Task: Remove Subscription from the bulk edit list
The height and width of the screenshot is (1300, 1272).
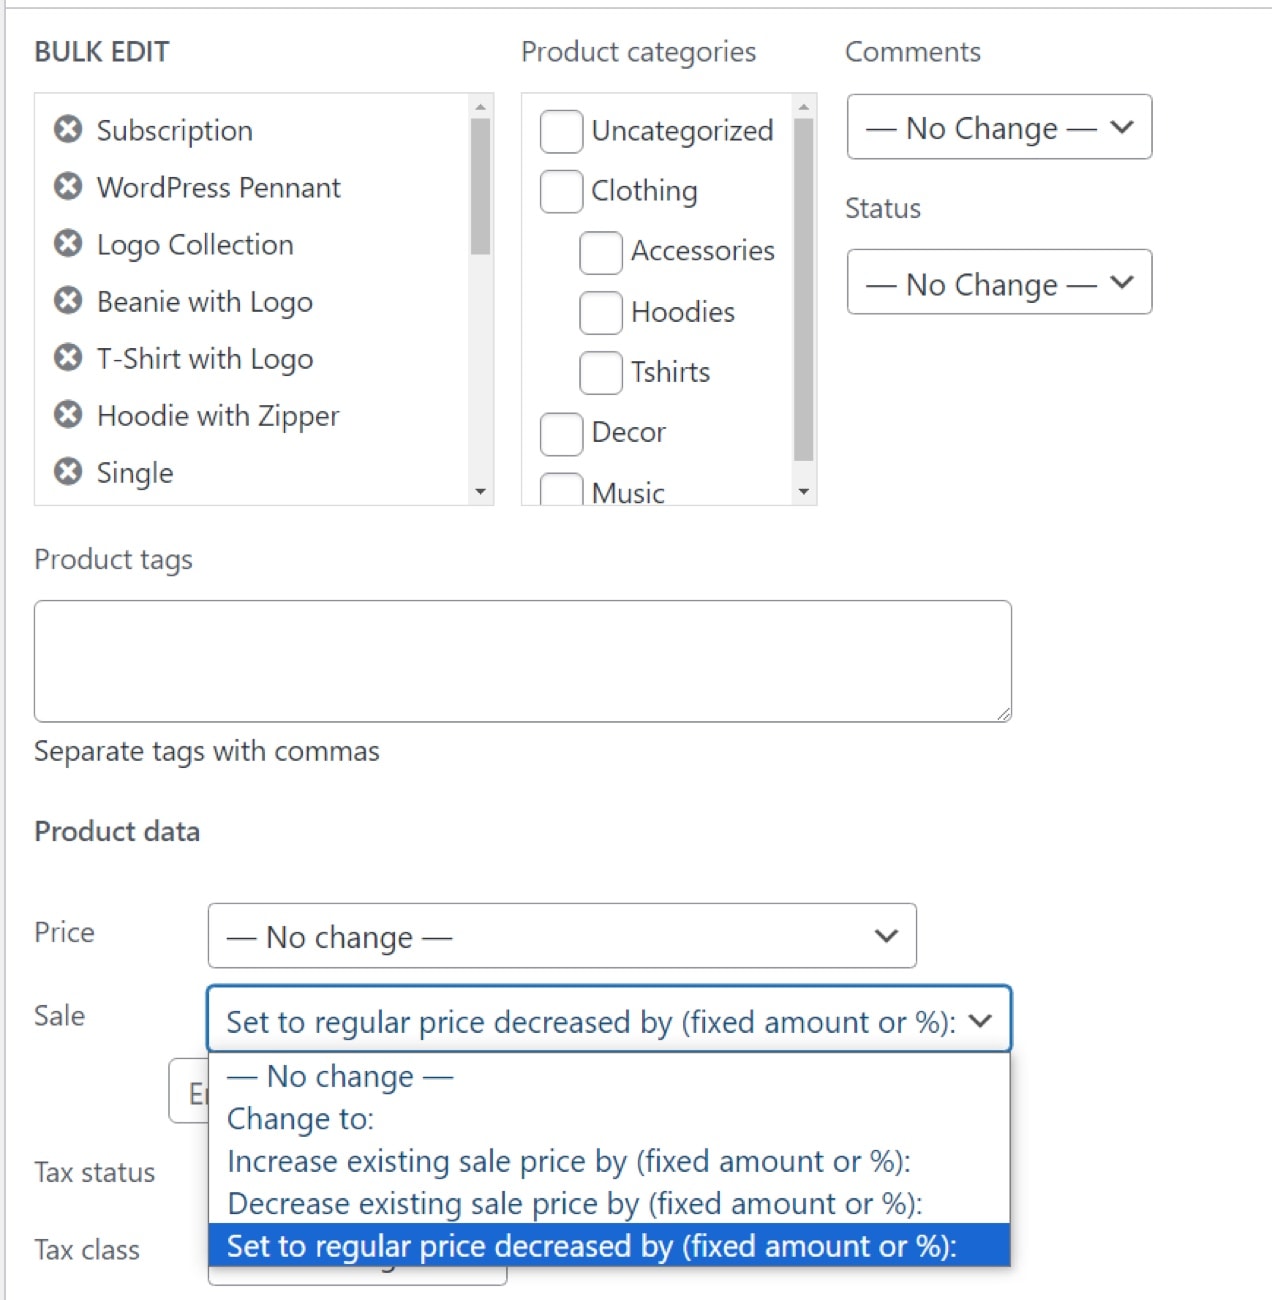Action: 67,130
